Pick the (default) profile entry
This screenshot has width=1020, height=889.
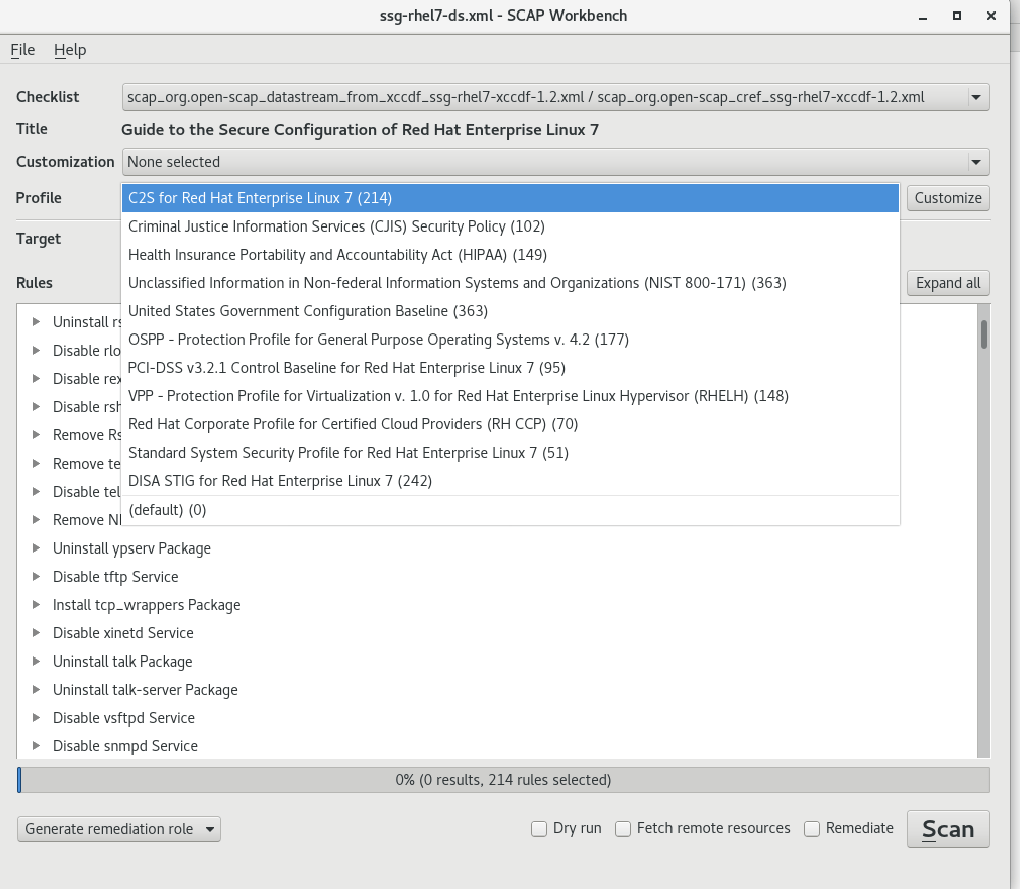167,510
